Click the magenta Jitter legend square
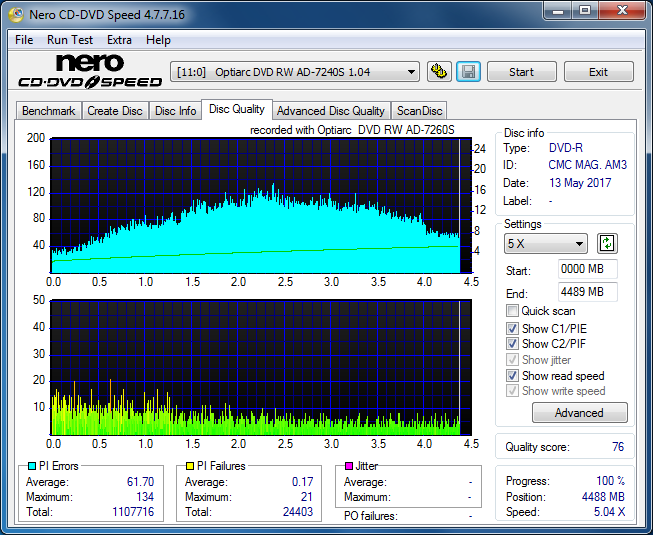Viewport: 653px width, 535px height. click(x=349, y=466)
